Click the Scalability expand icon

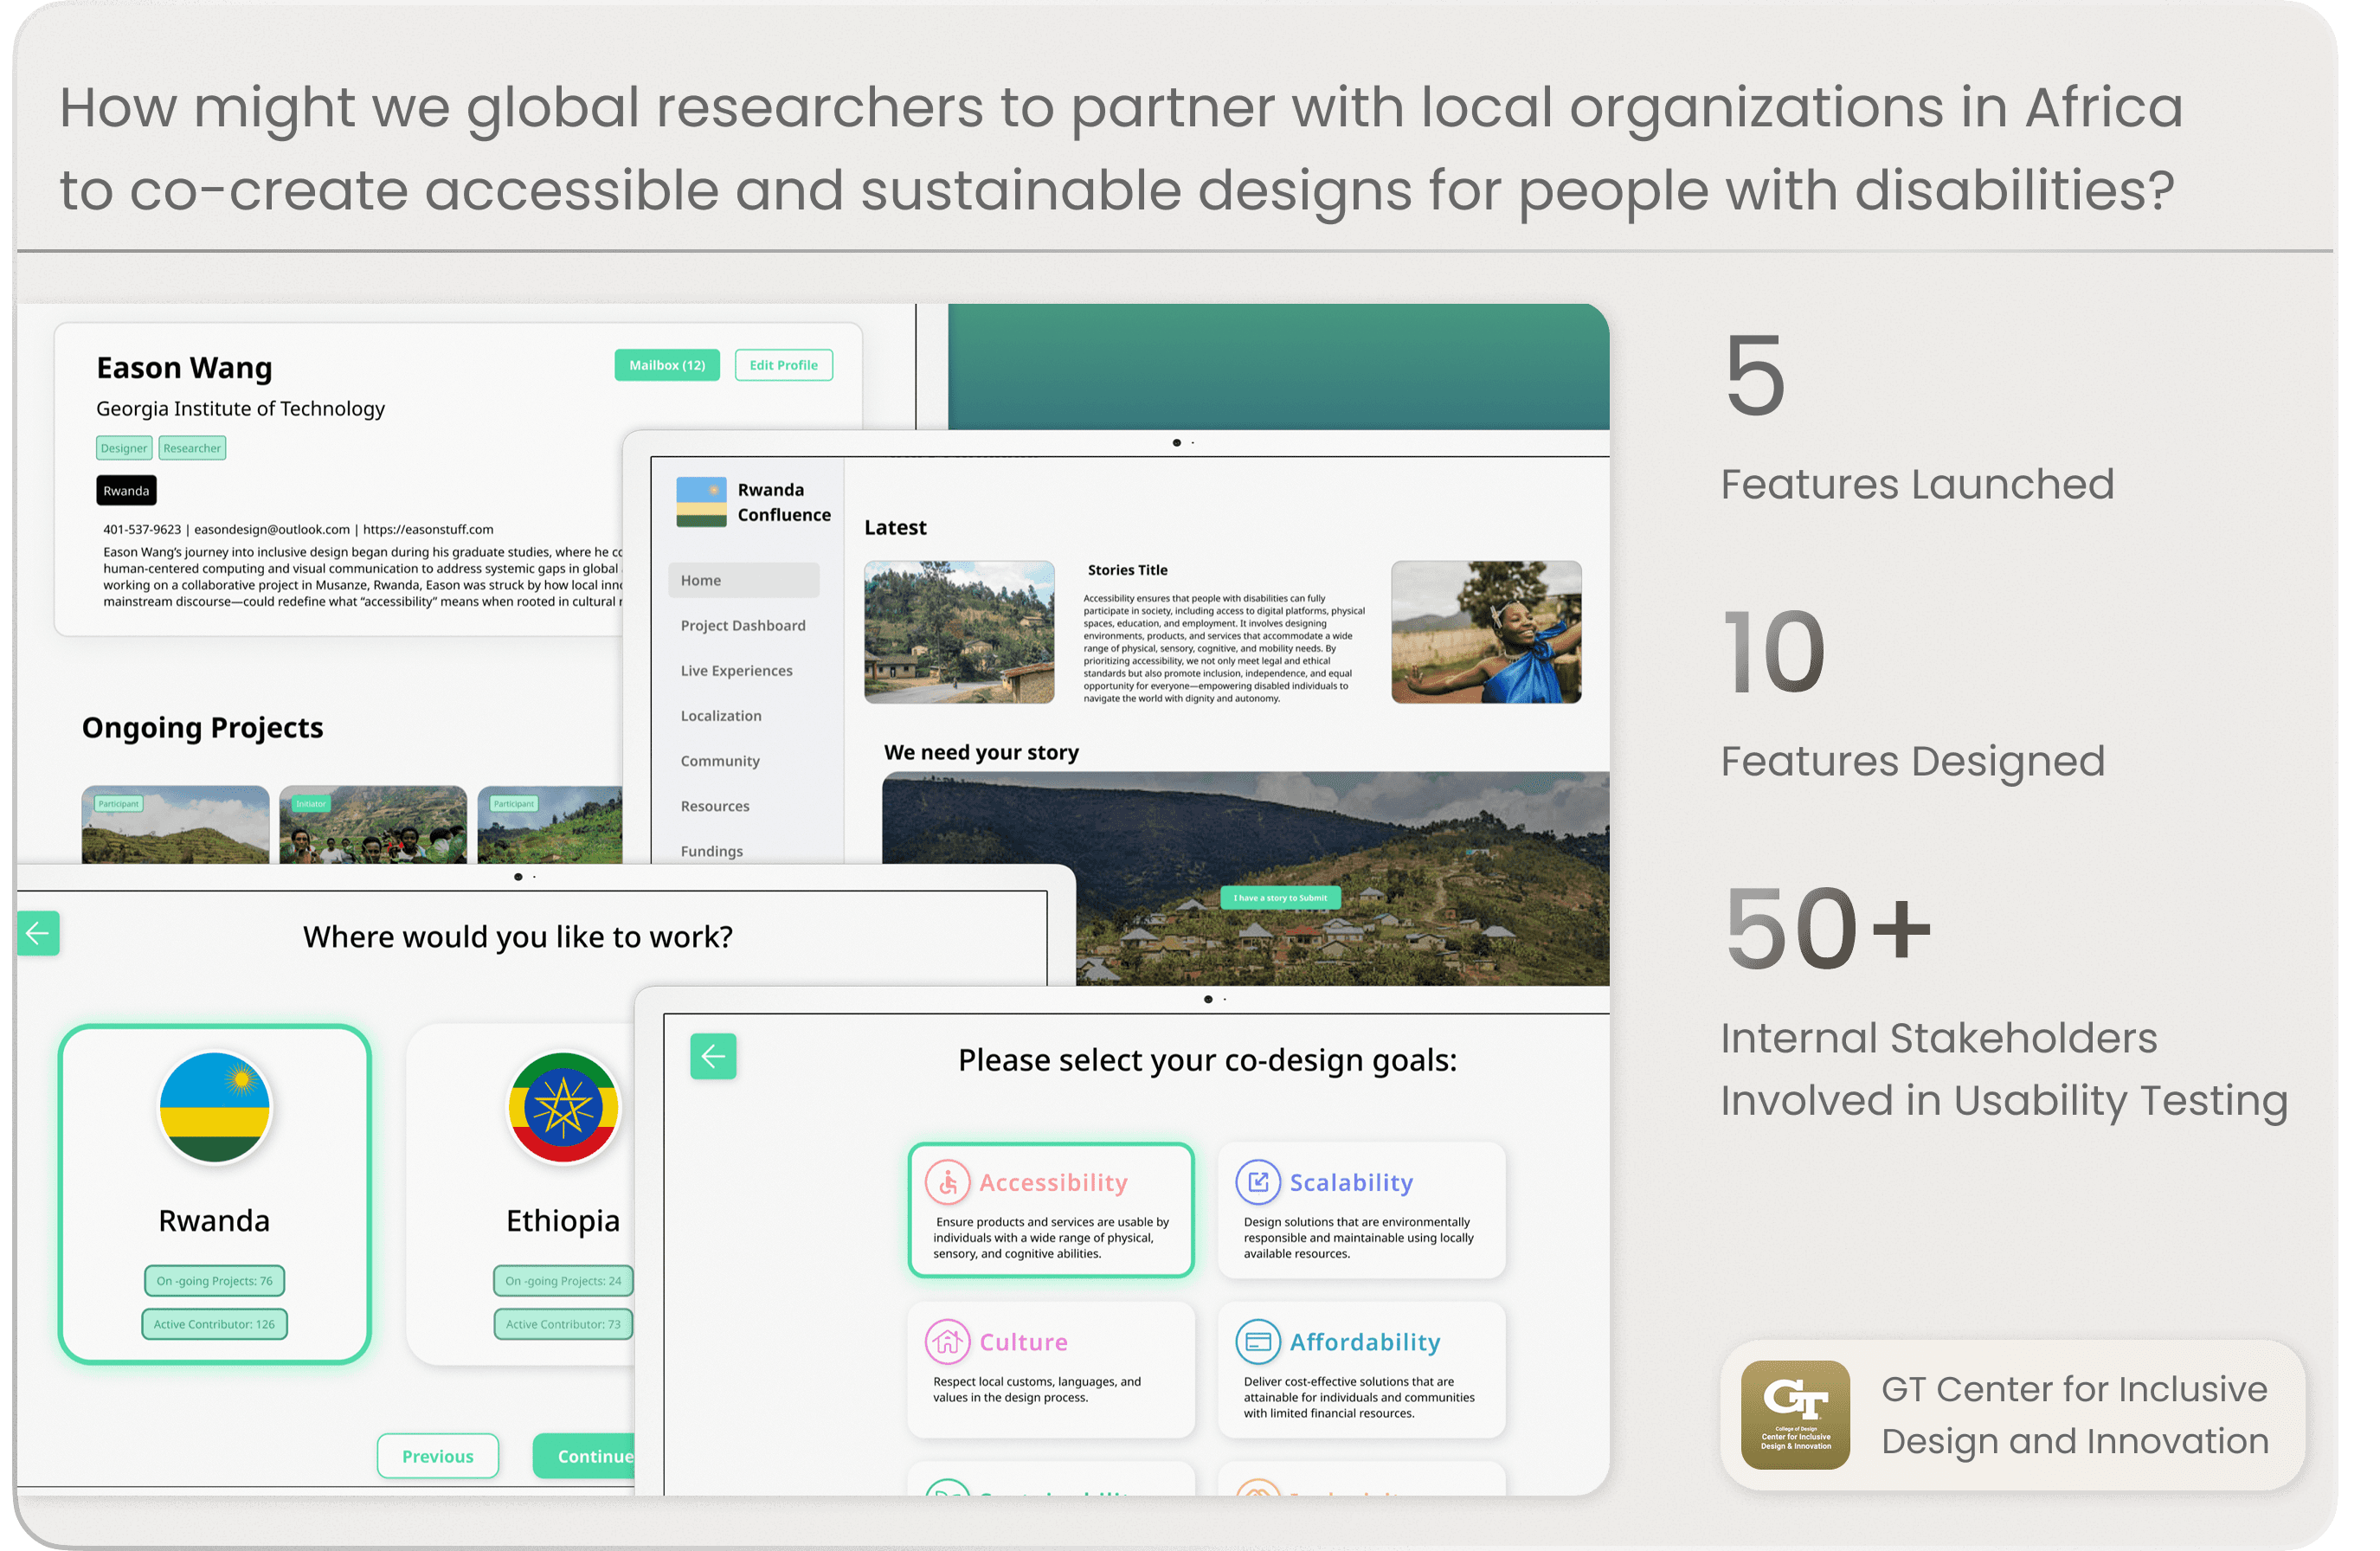(x=1257, y=1182)
